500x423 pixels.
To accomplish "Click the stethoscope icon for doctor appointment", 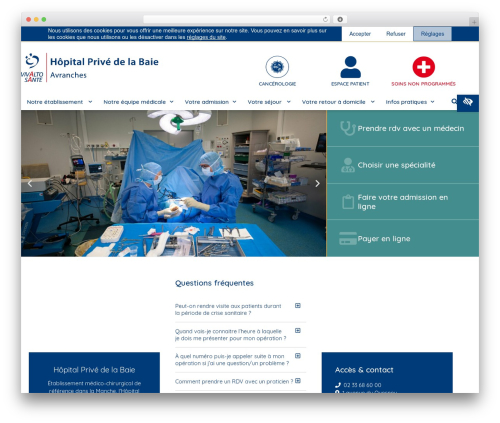I will pyautogui.click(x=348, y=128).
